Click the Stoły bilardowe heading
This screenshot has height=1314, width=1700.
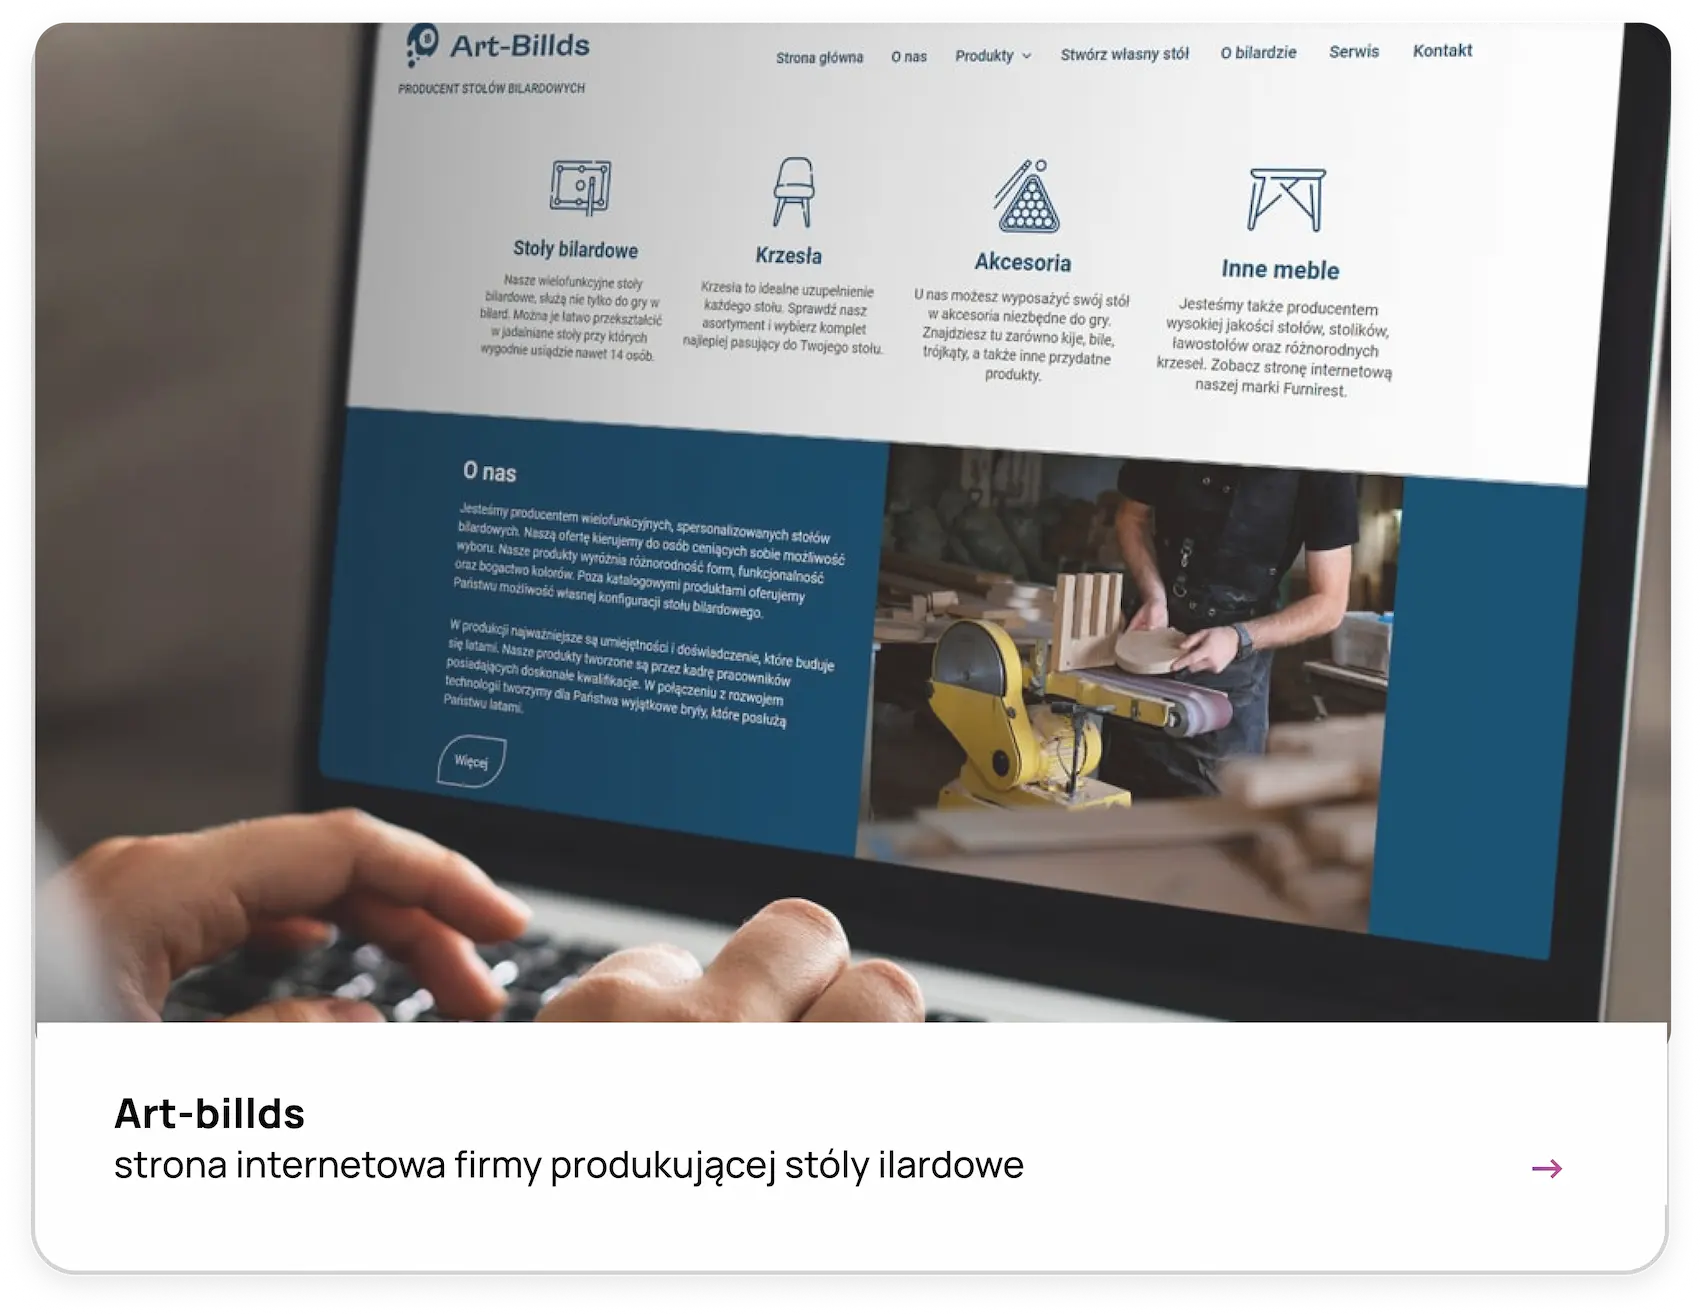(575, 249)
